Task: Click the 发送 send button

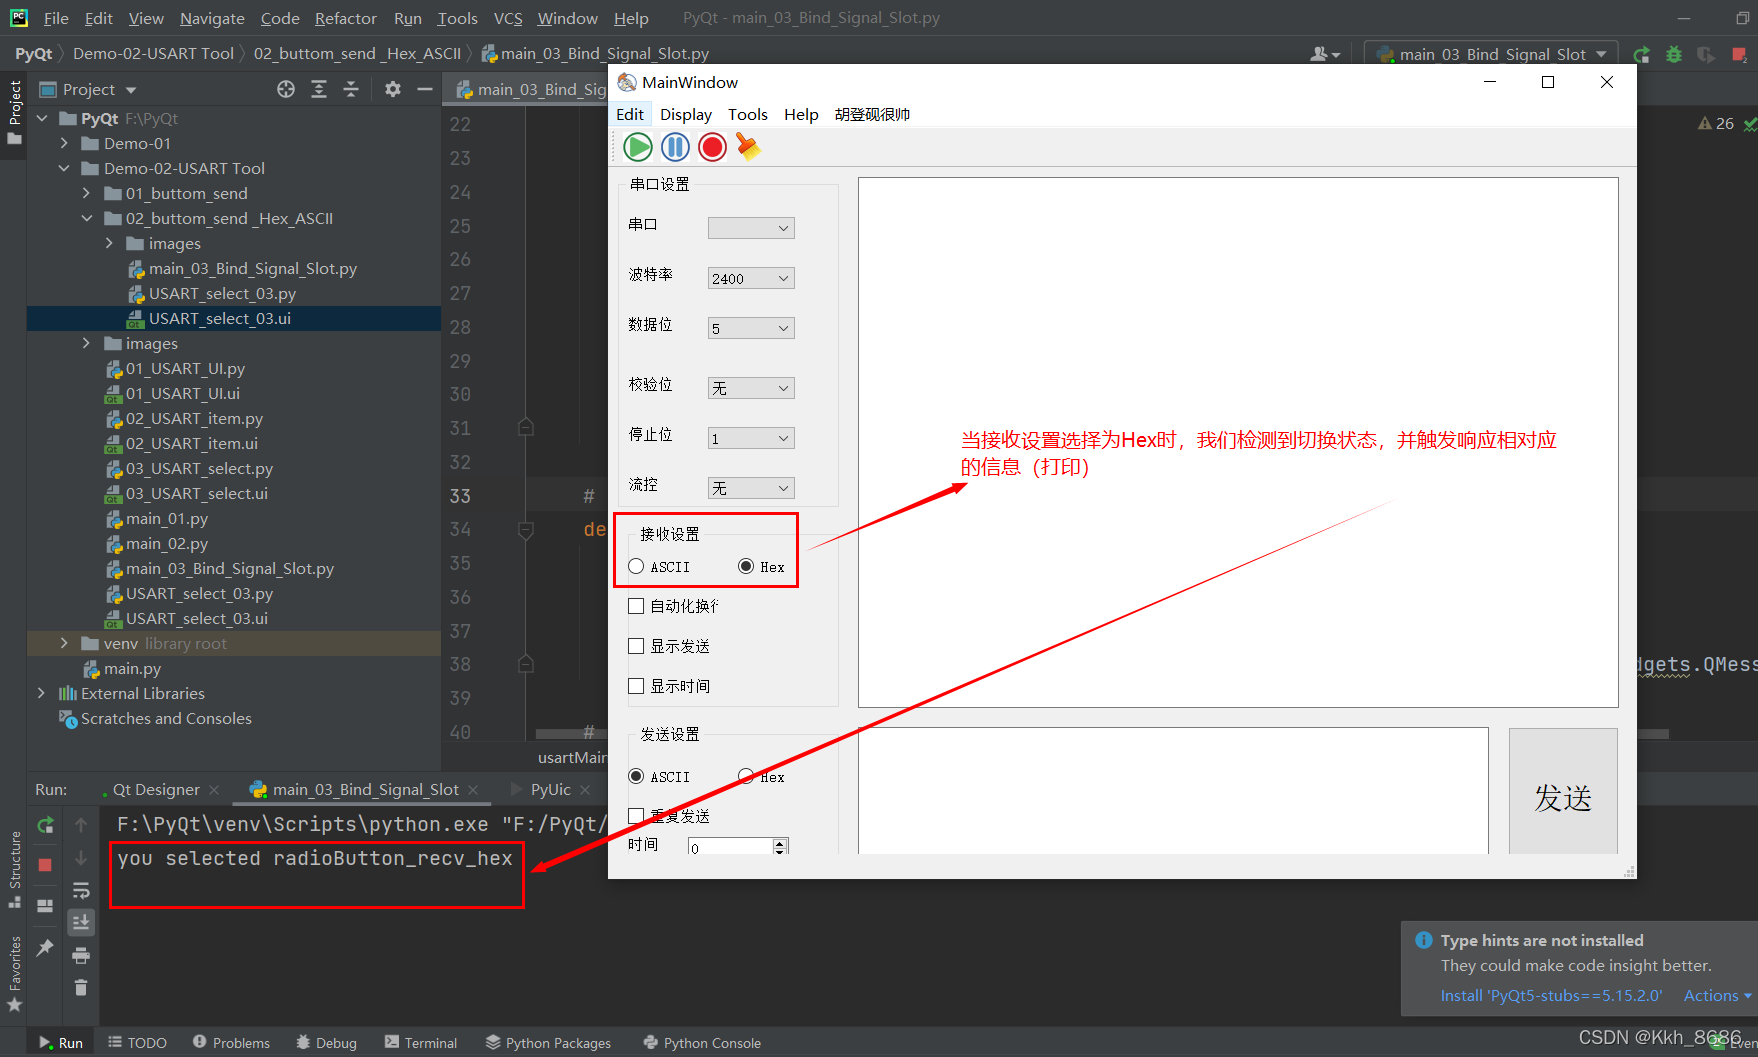Action: click(1563, 791)
